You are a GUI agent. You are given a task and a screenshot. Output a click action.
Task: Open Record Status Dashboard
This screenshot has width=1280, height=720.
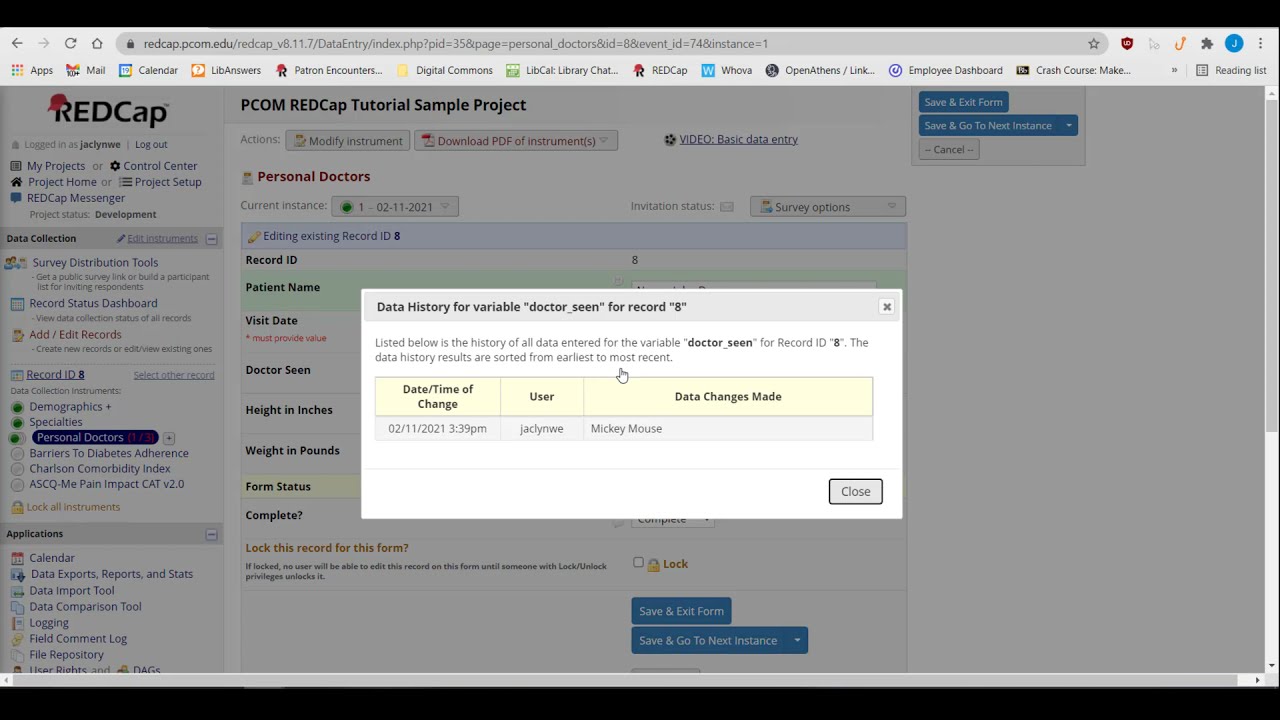tap(93, 303)
